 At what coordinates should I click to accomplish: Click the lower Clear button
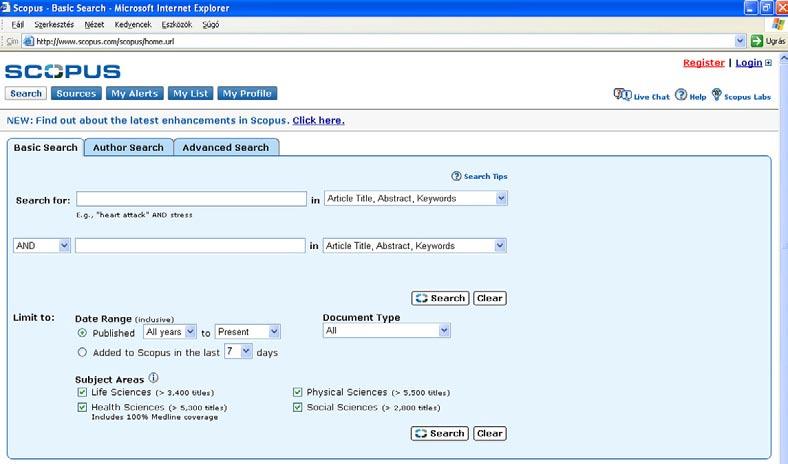click(489, 433)
